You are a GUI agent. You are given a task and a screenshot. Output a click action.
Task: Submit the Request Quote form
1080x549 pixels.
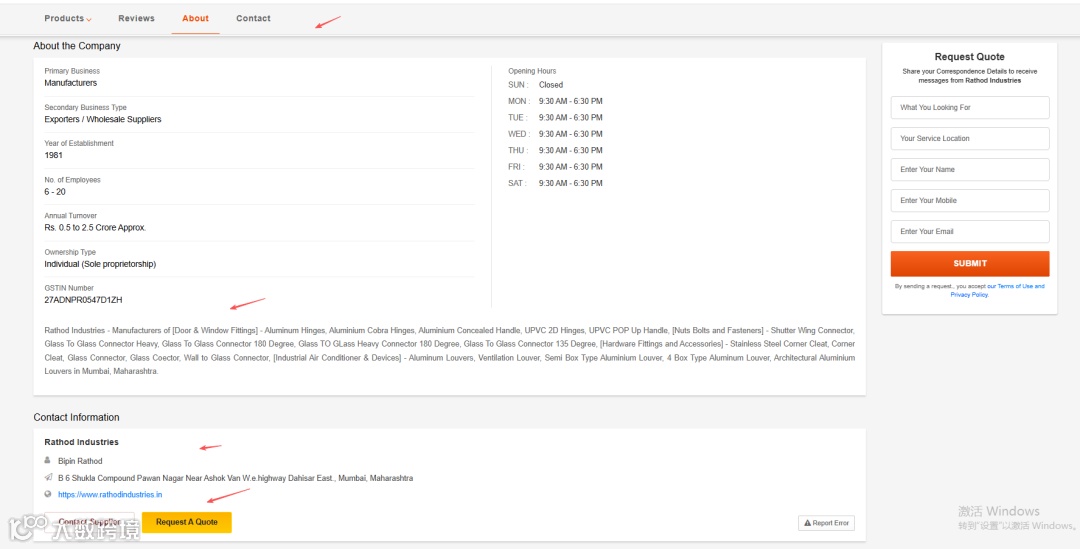tap(970, 264)
